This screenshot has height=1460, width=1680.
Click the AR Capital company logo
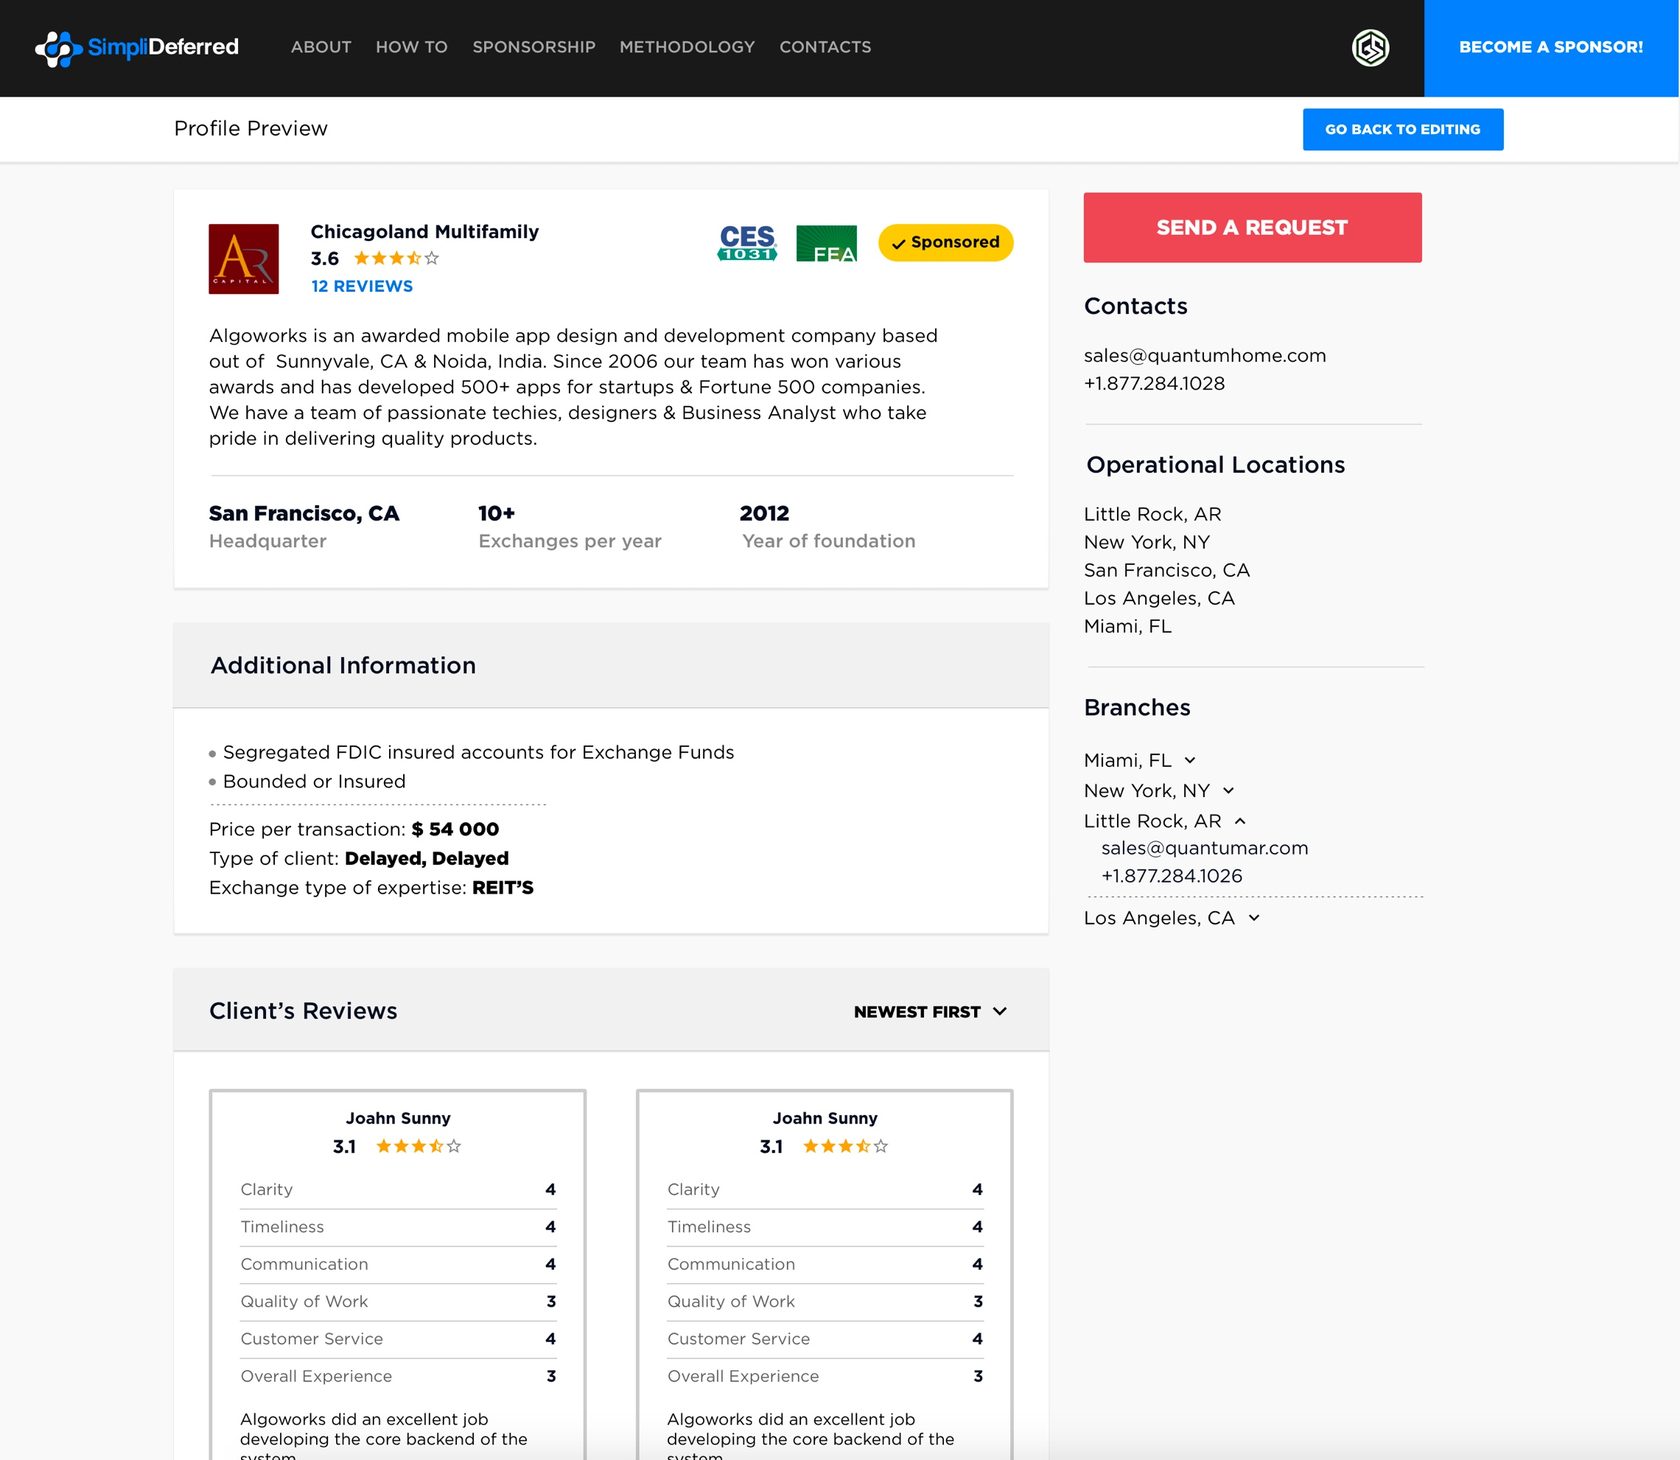(243, 259)
